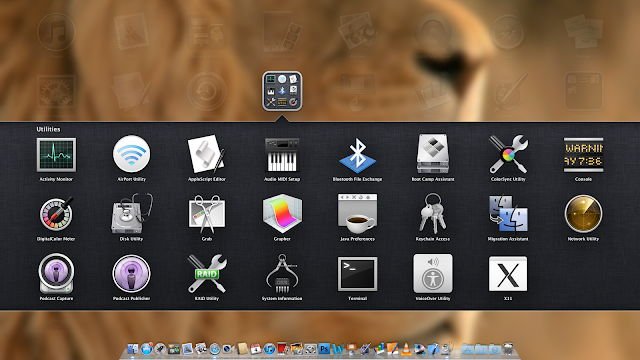
Task: Open the X11 app
Action: (508, 273)
